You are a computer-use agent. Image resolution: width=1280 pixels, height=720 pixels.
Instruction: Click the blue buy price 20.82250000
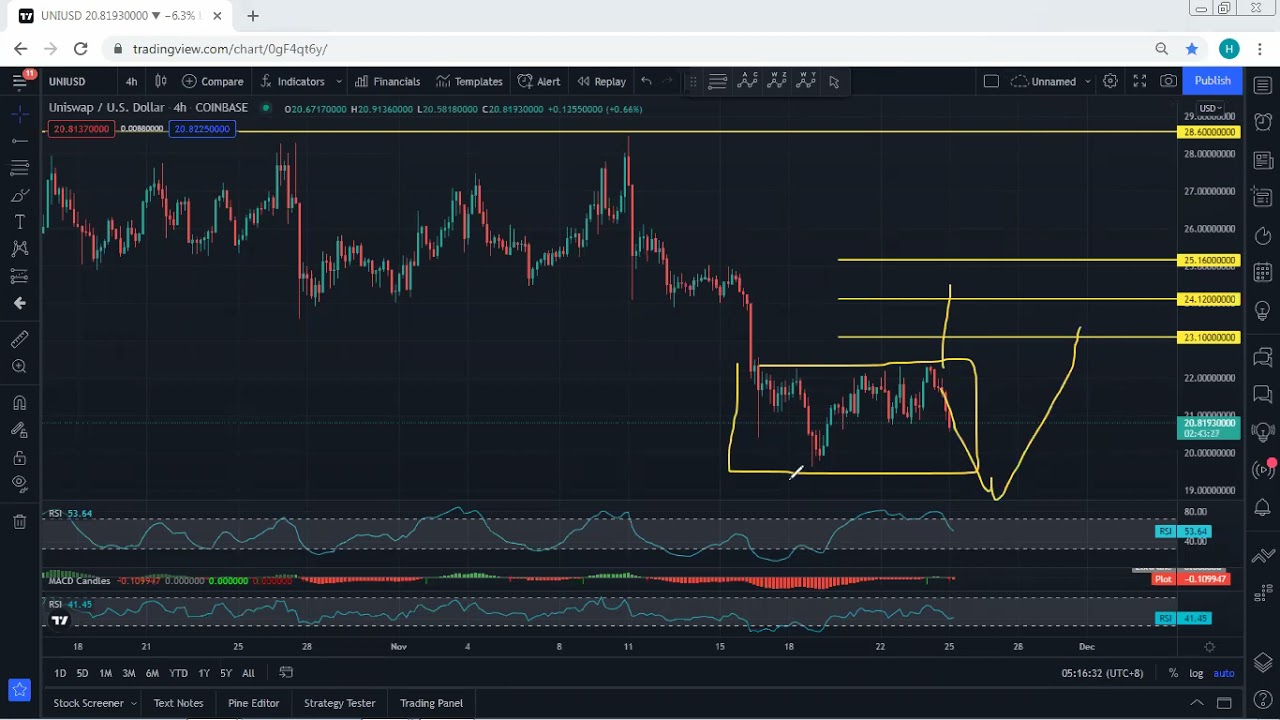click(x=202, y=129)
